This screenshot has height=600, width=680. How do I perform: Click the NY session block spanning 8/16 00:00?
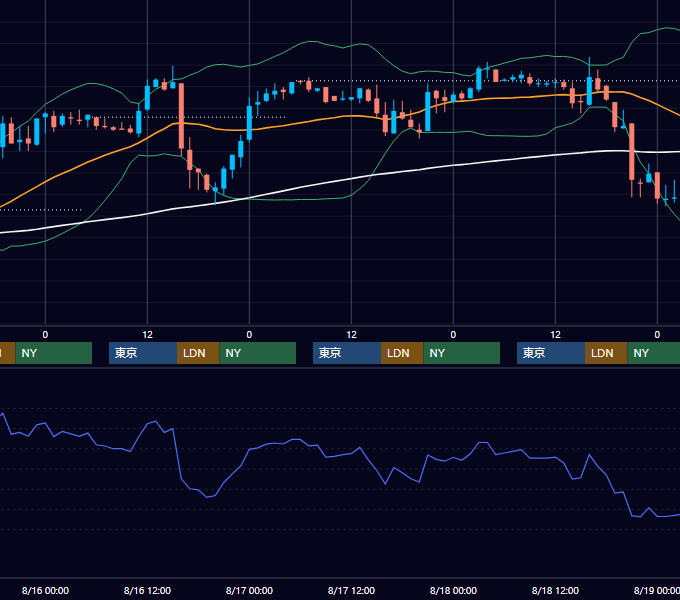54,353
